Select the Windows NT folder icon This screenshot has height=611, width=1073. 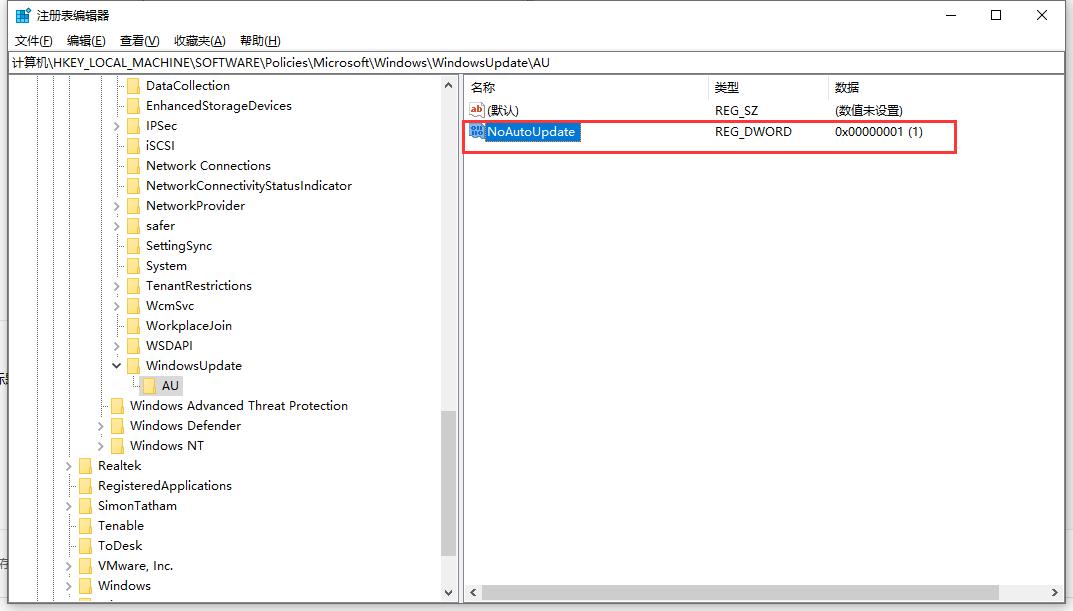118,446
